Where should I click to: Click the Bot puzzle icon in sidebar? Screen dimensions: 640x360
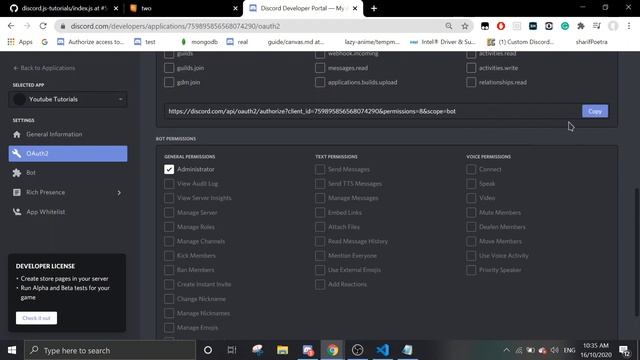point(17,173)
